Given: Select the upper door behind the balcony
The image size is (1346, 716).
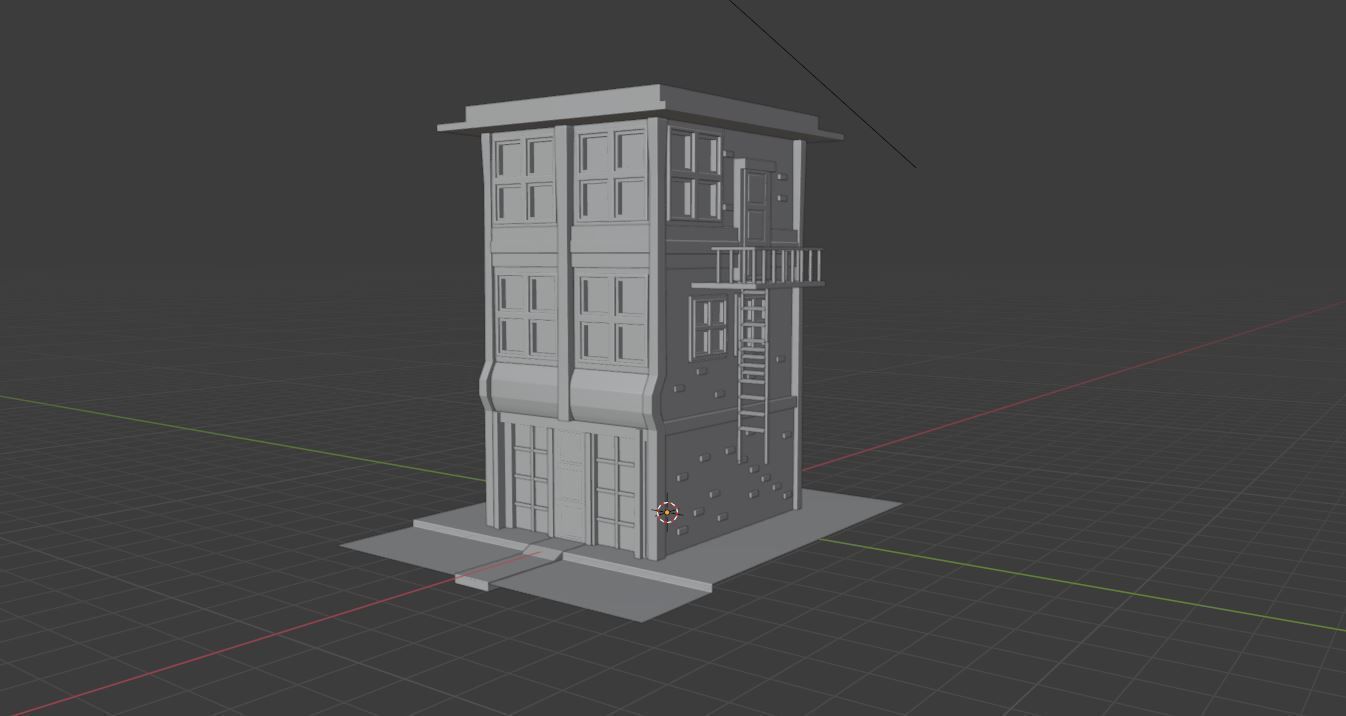Looking at the screenshot, I should (757, 207).
